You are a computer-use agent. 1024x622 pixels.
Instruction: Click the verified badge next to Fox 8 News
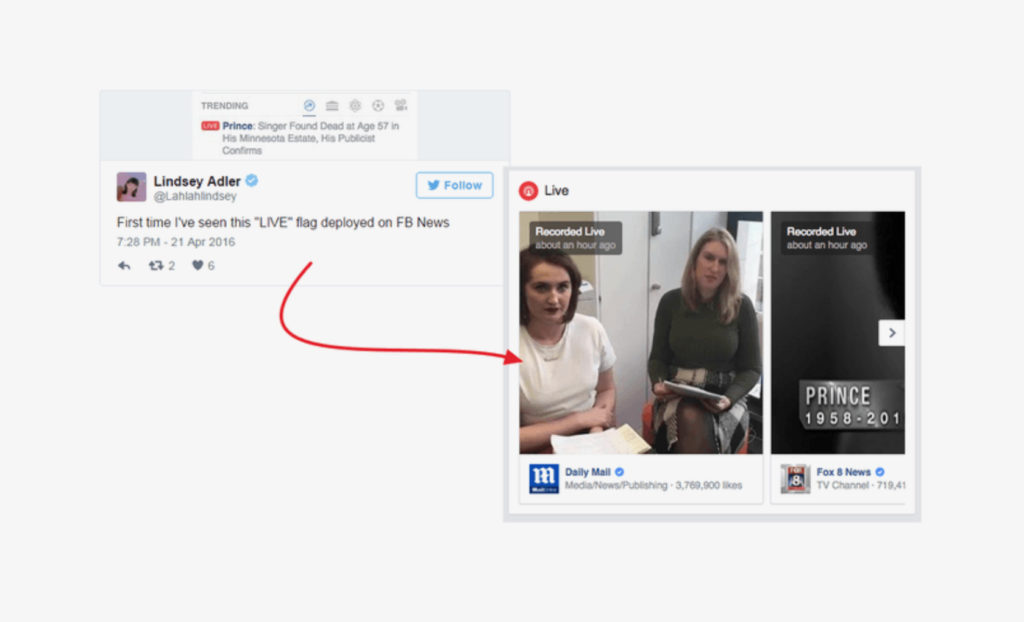pos(880,472)
